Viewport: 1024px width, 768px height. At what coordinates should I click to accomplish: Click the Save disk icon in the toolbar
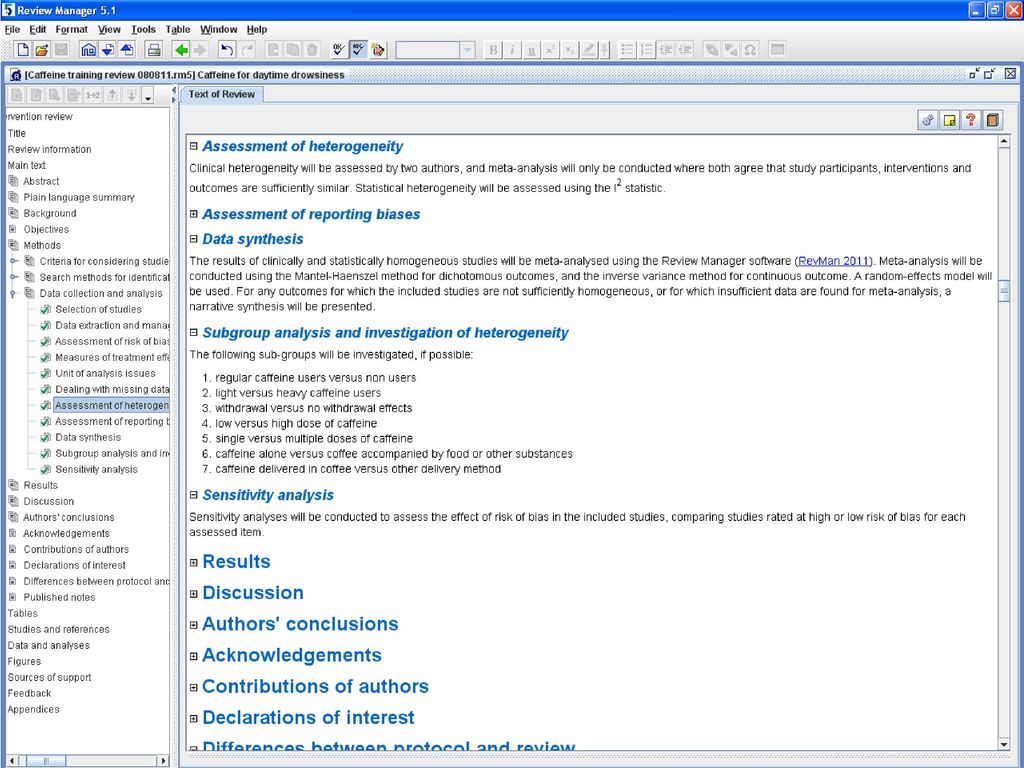61,50
